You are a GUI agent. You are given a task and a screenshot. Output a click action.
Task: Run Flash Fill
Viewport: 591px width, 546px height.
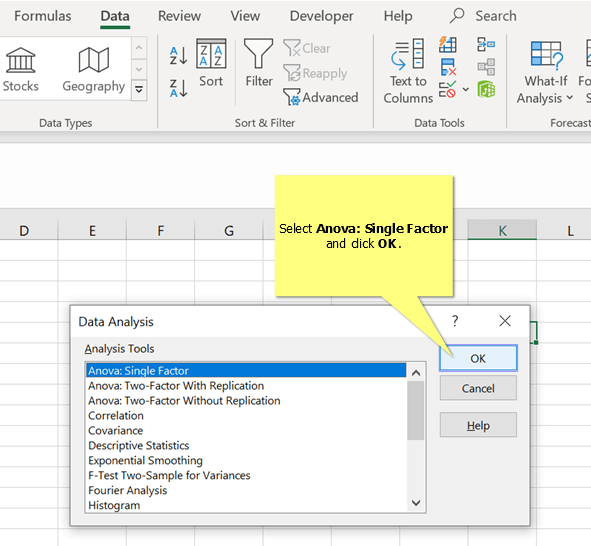(x=447, y=45)
